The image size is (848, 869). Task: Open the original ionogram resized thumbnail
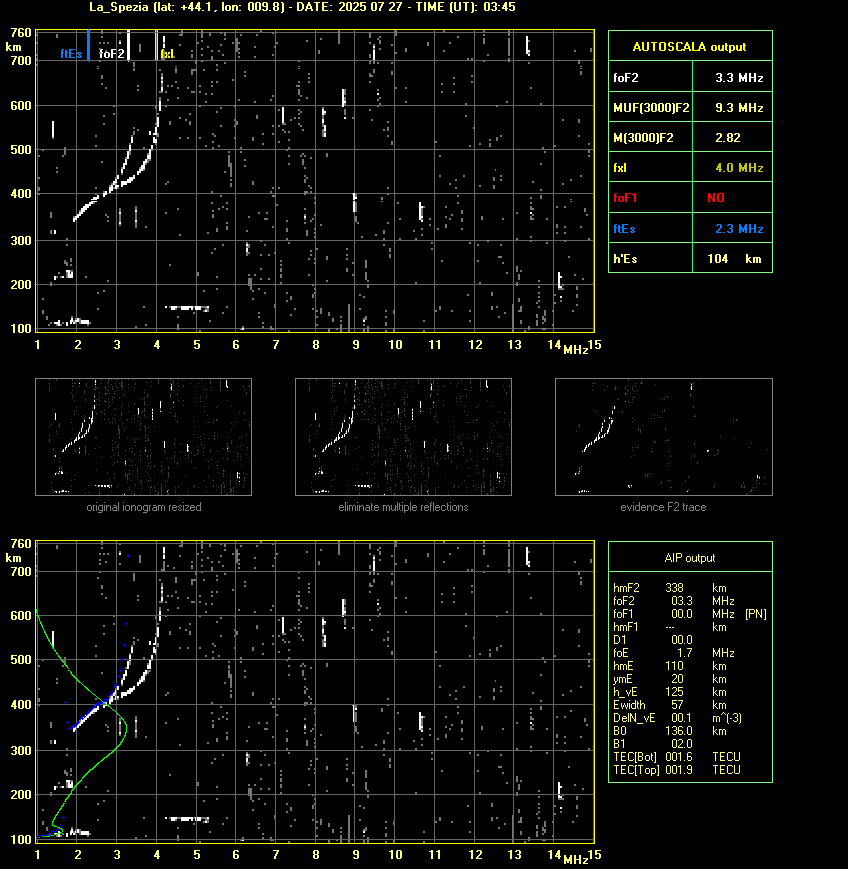tap(144, 437)
